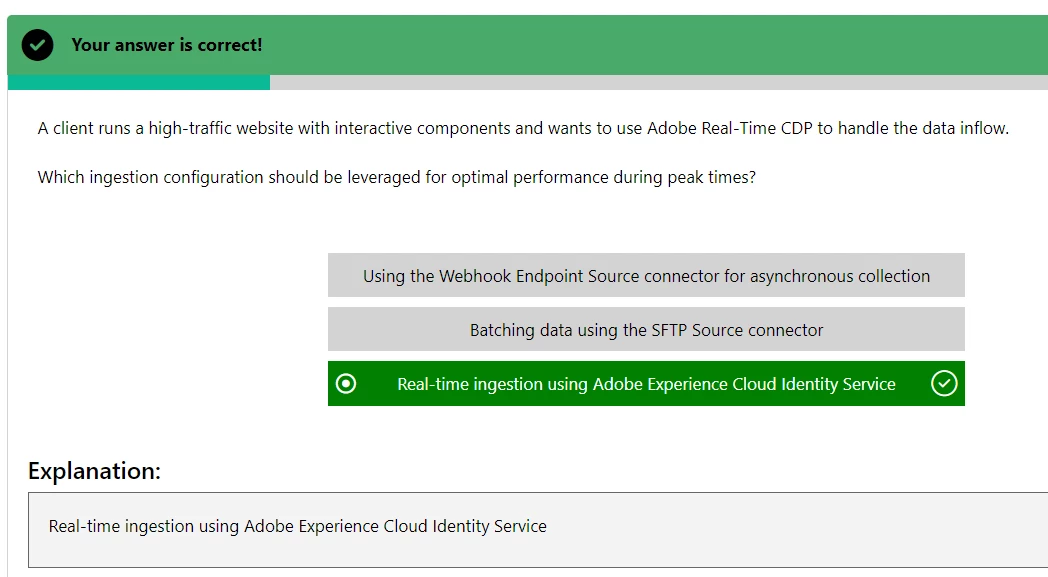The image size is (1048, 577).
Task: Click the Explanation heading
Action: coord(94,471)
